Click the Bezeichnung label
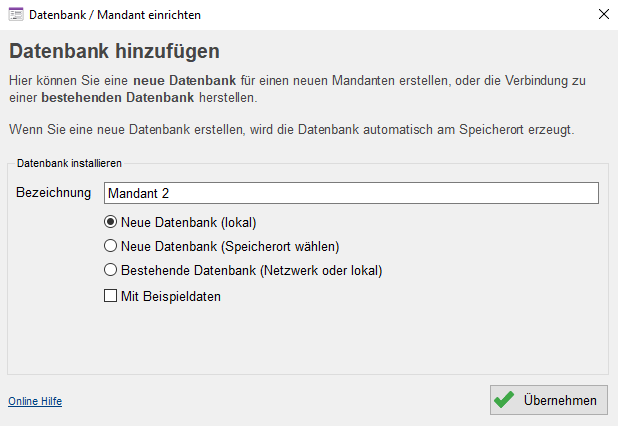 tap(54, 192)
